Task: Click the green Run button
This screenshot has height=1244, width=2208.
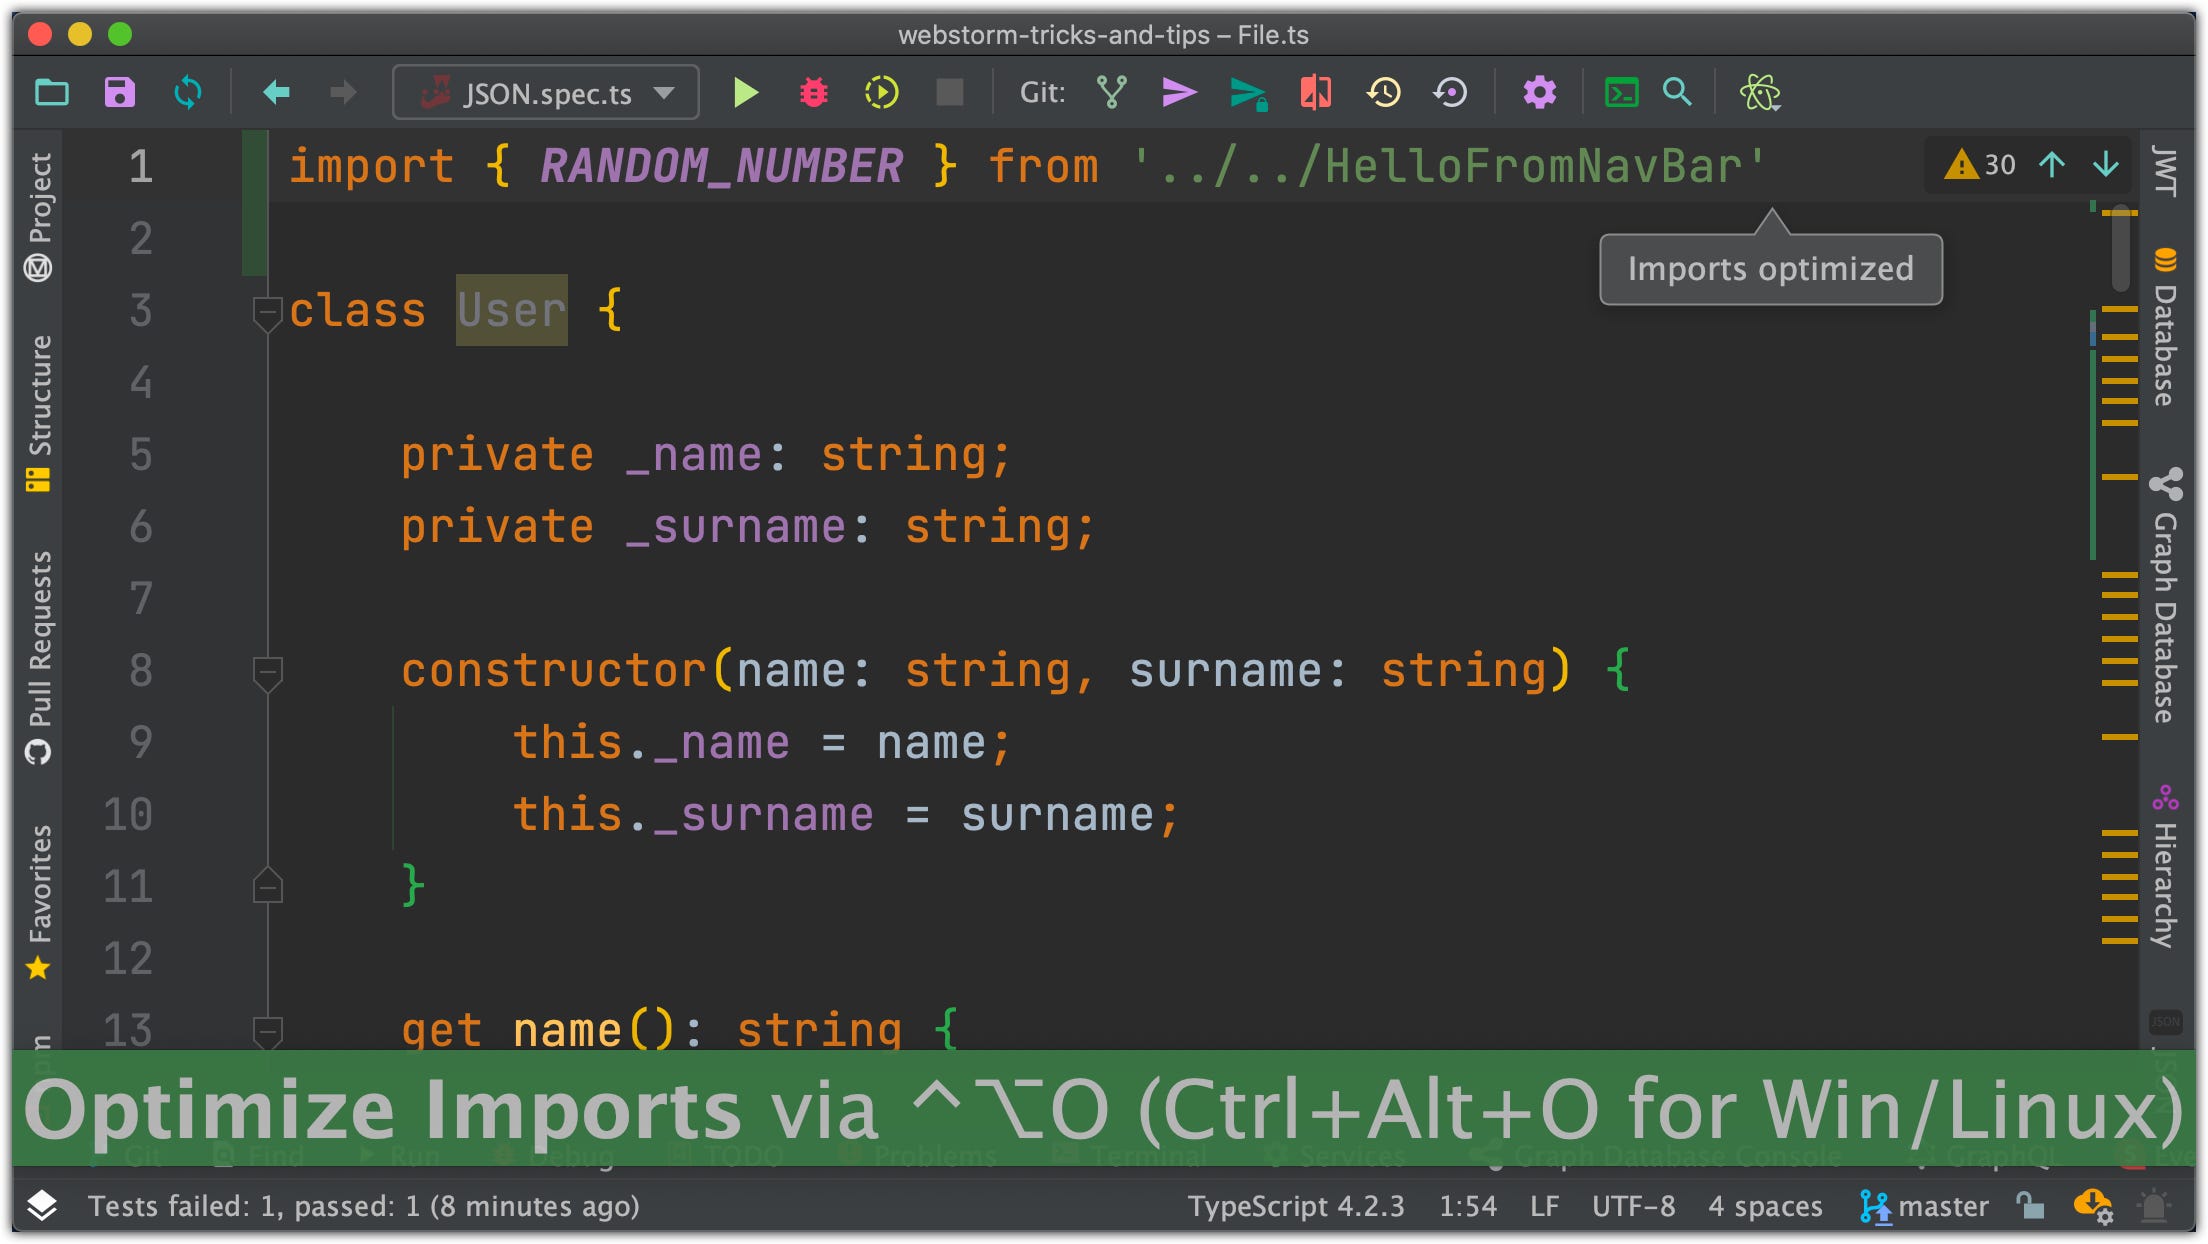Action: coord(745,93)
